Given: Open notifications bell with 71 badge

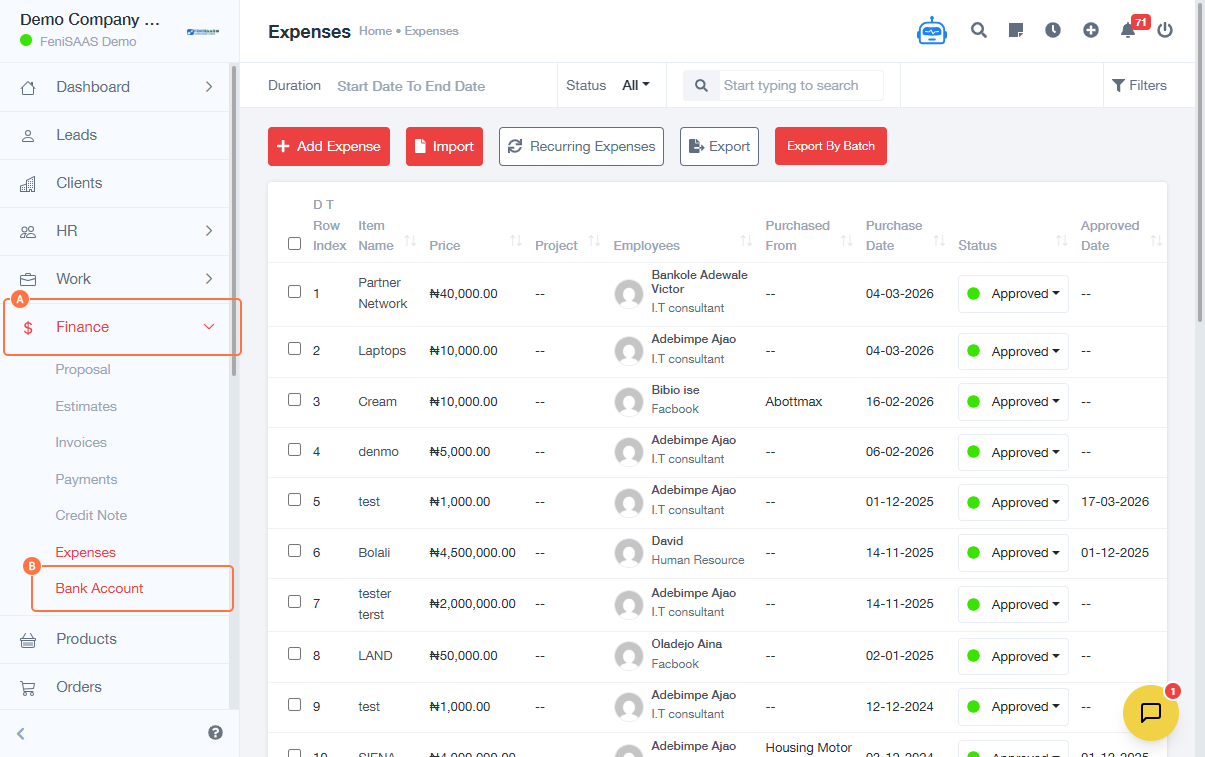Looking at the screenshot, I should coord(1128,30).
